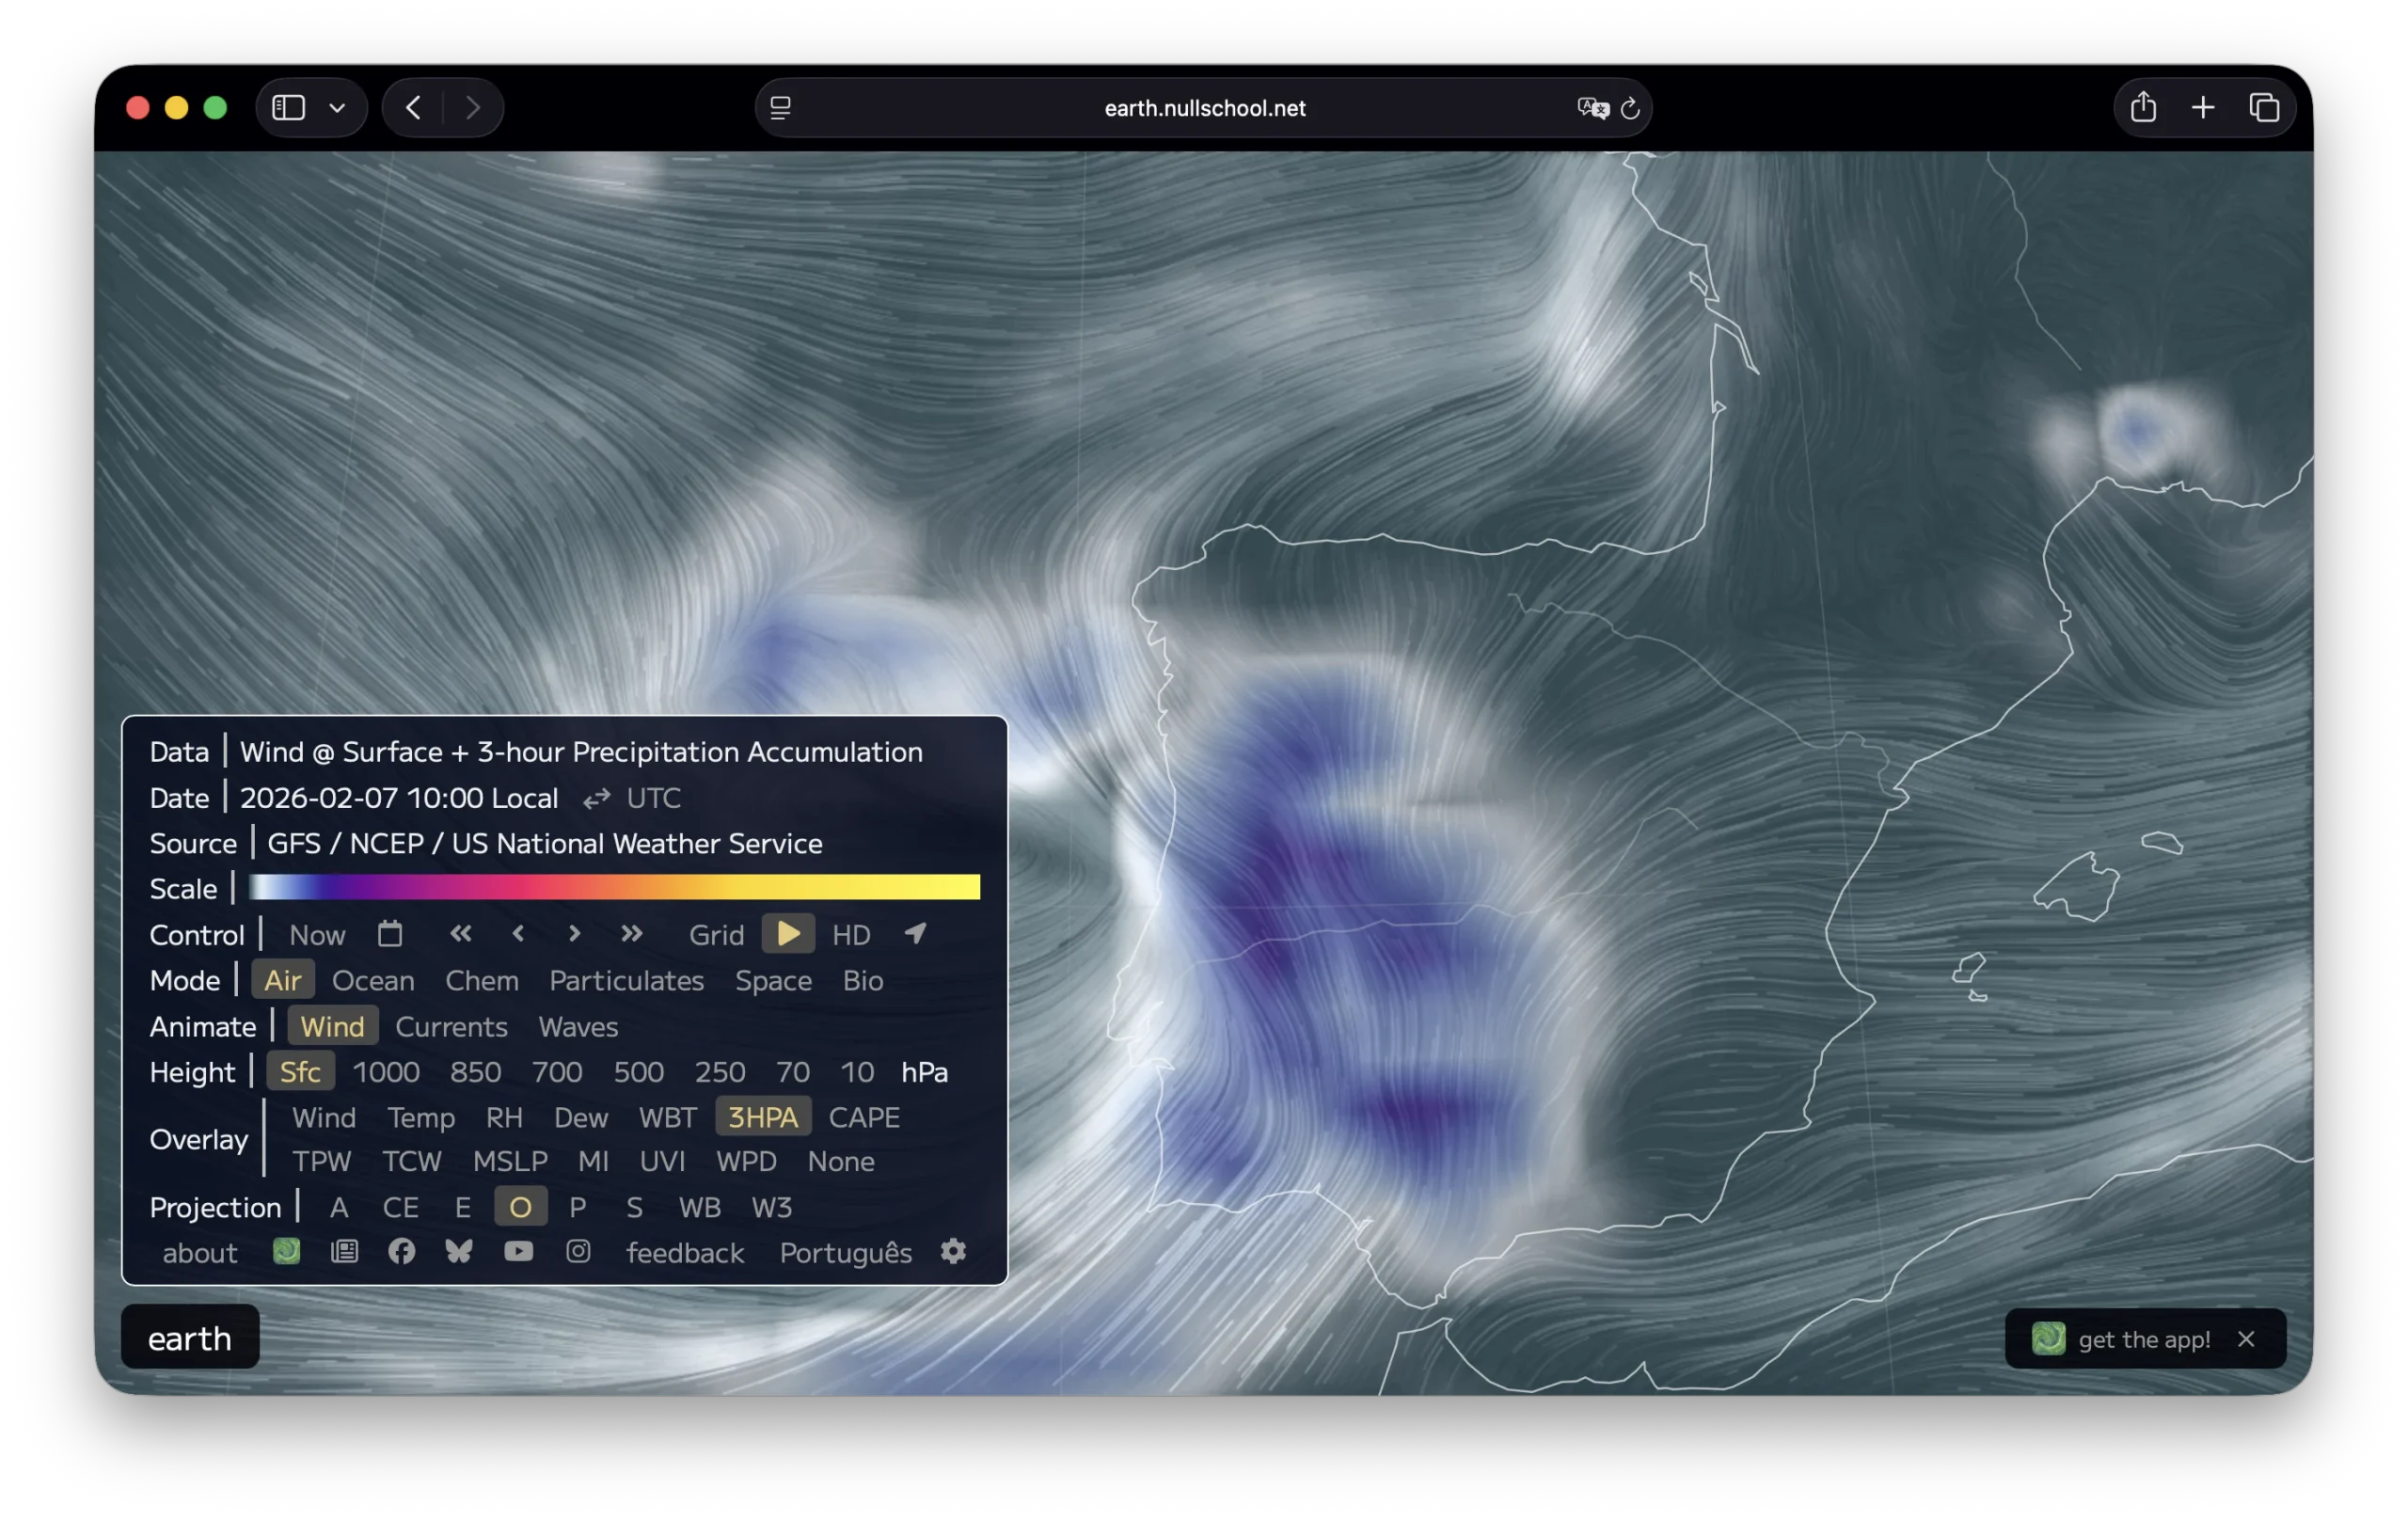The height and width of the screenshot is (1520, 2408).
Task: Open the calendar date picker icon
Action: point(390,934)
